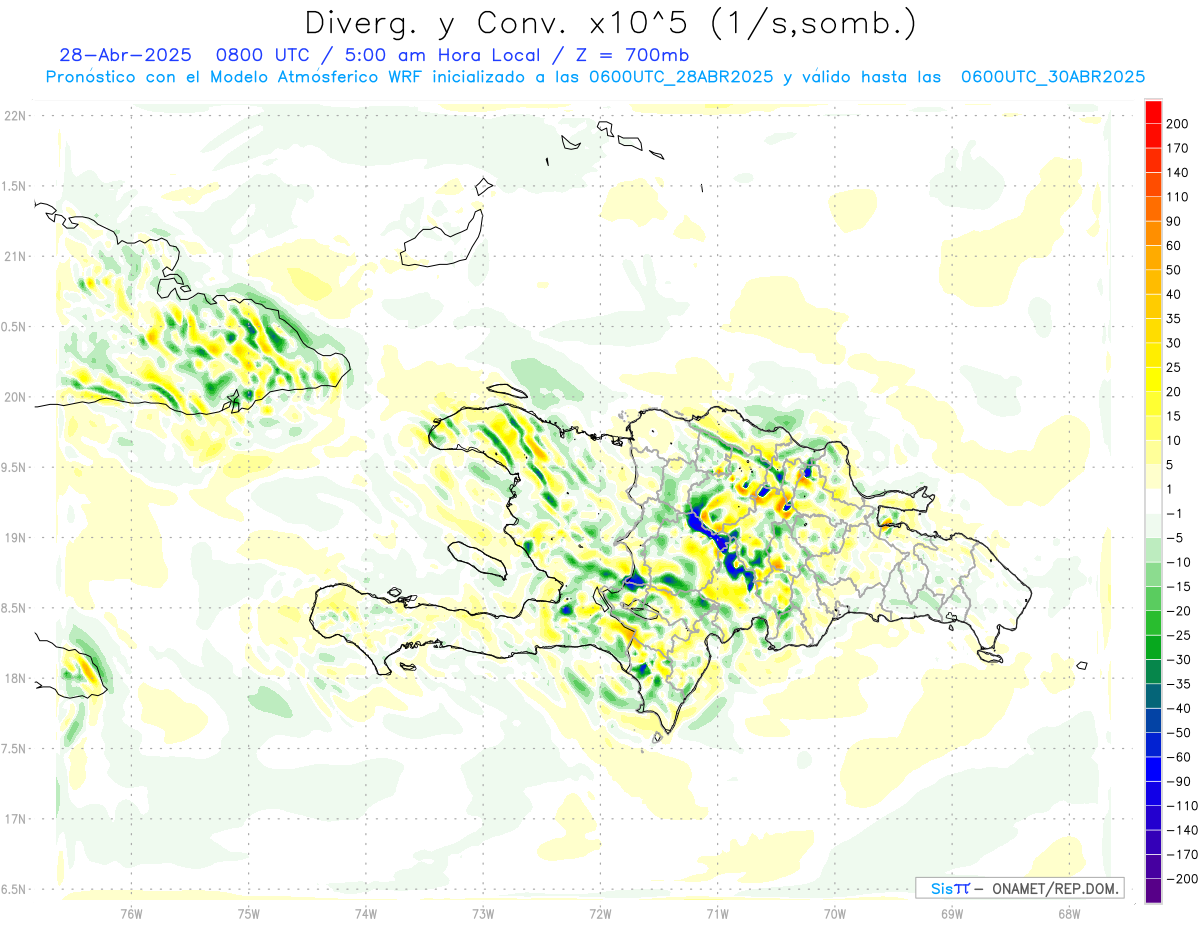Click the 18N latitude label
The width and height of the screenshot is (1200, 927).
coord(14,679)
